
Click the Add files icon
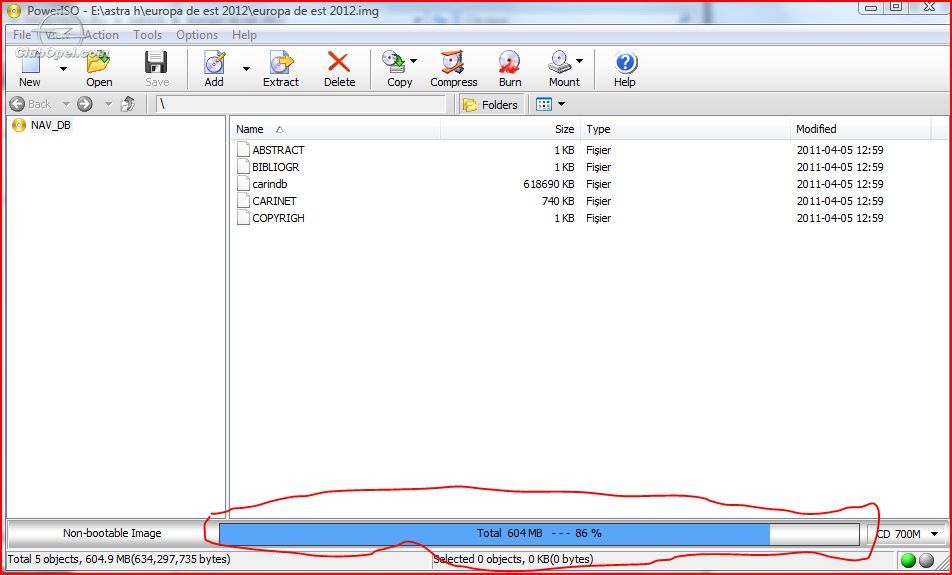[214, 63]
